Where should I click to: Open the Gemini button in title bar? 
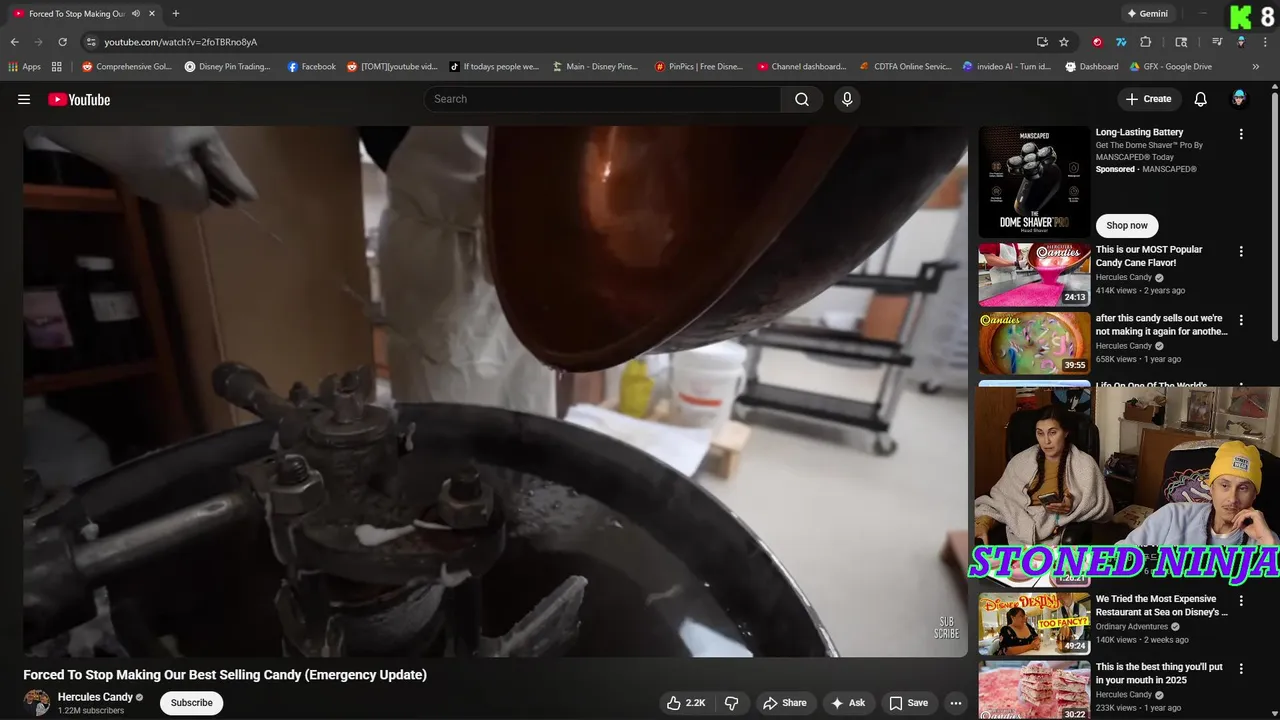pos(1147,14)
